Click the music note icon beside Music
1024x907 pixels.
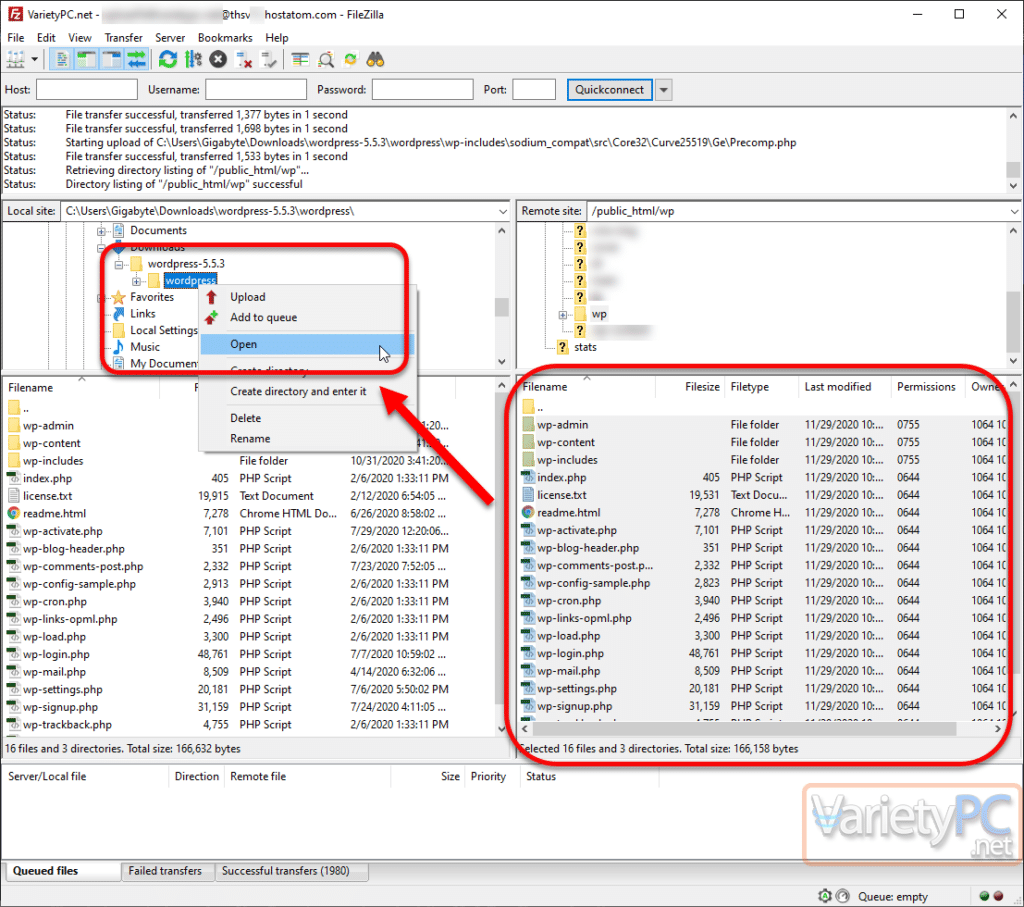(118, 347)
